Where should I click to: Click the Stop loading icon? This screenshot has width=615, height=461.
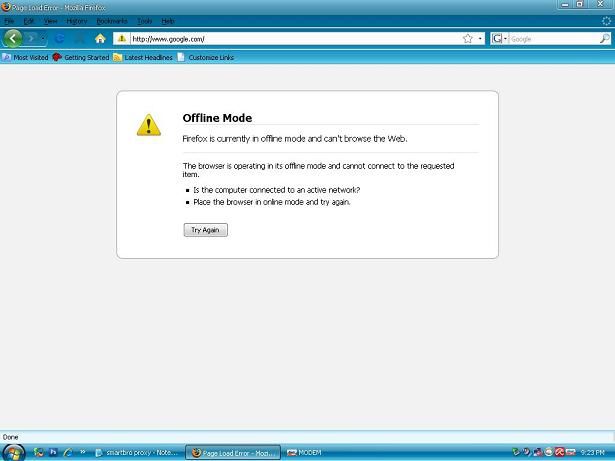80,38
